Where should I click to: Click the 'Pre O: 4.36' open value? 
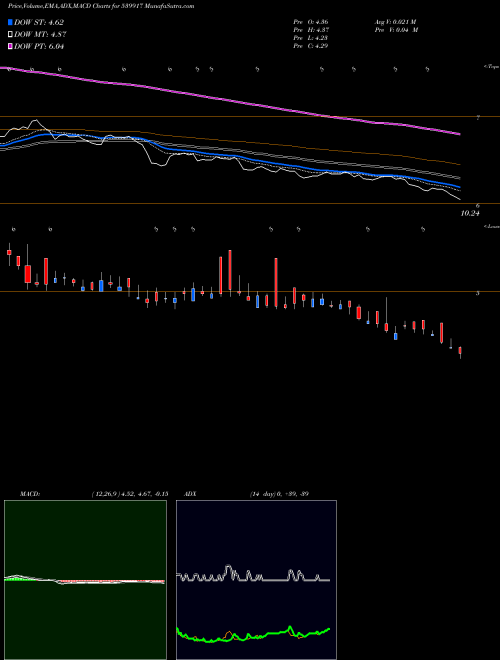click(x=311, y=22)
